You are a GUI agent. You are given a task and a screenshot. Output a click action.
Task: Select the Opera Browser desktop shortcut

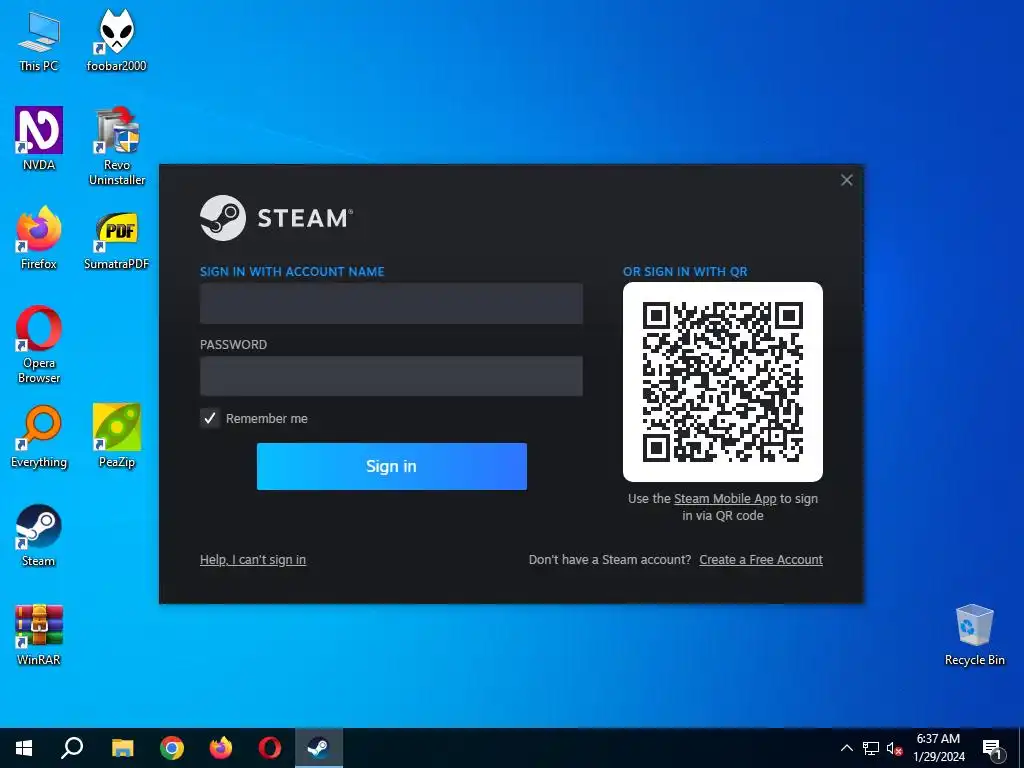pos(39,345)
